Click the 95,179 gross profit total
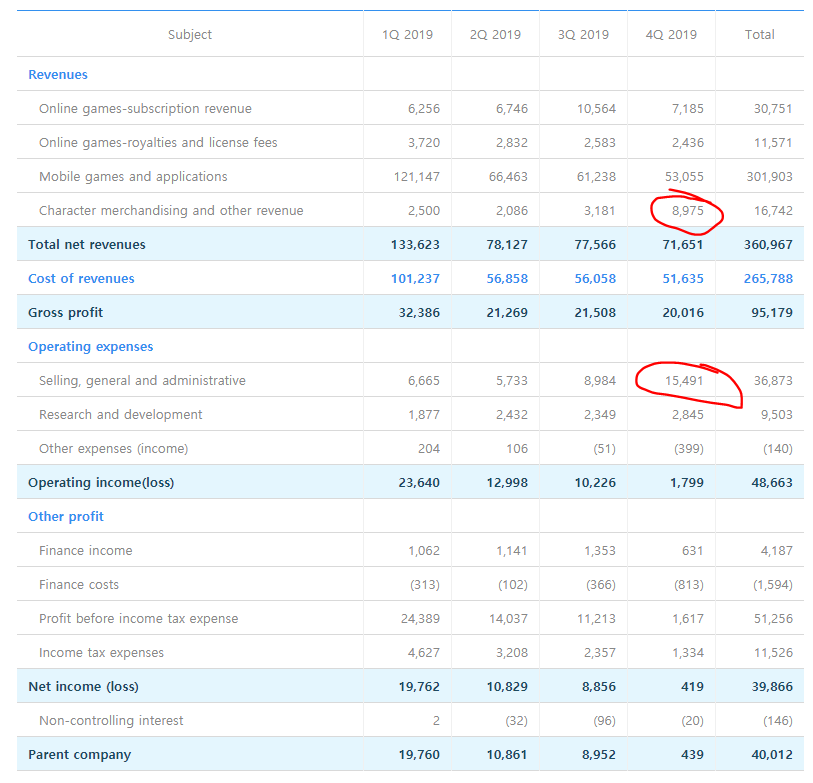 tap(772, 313)
